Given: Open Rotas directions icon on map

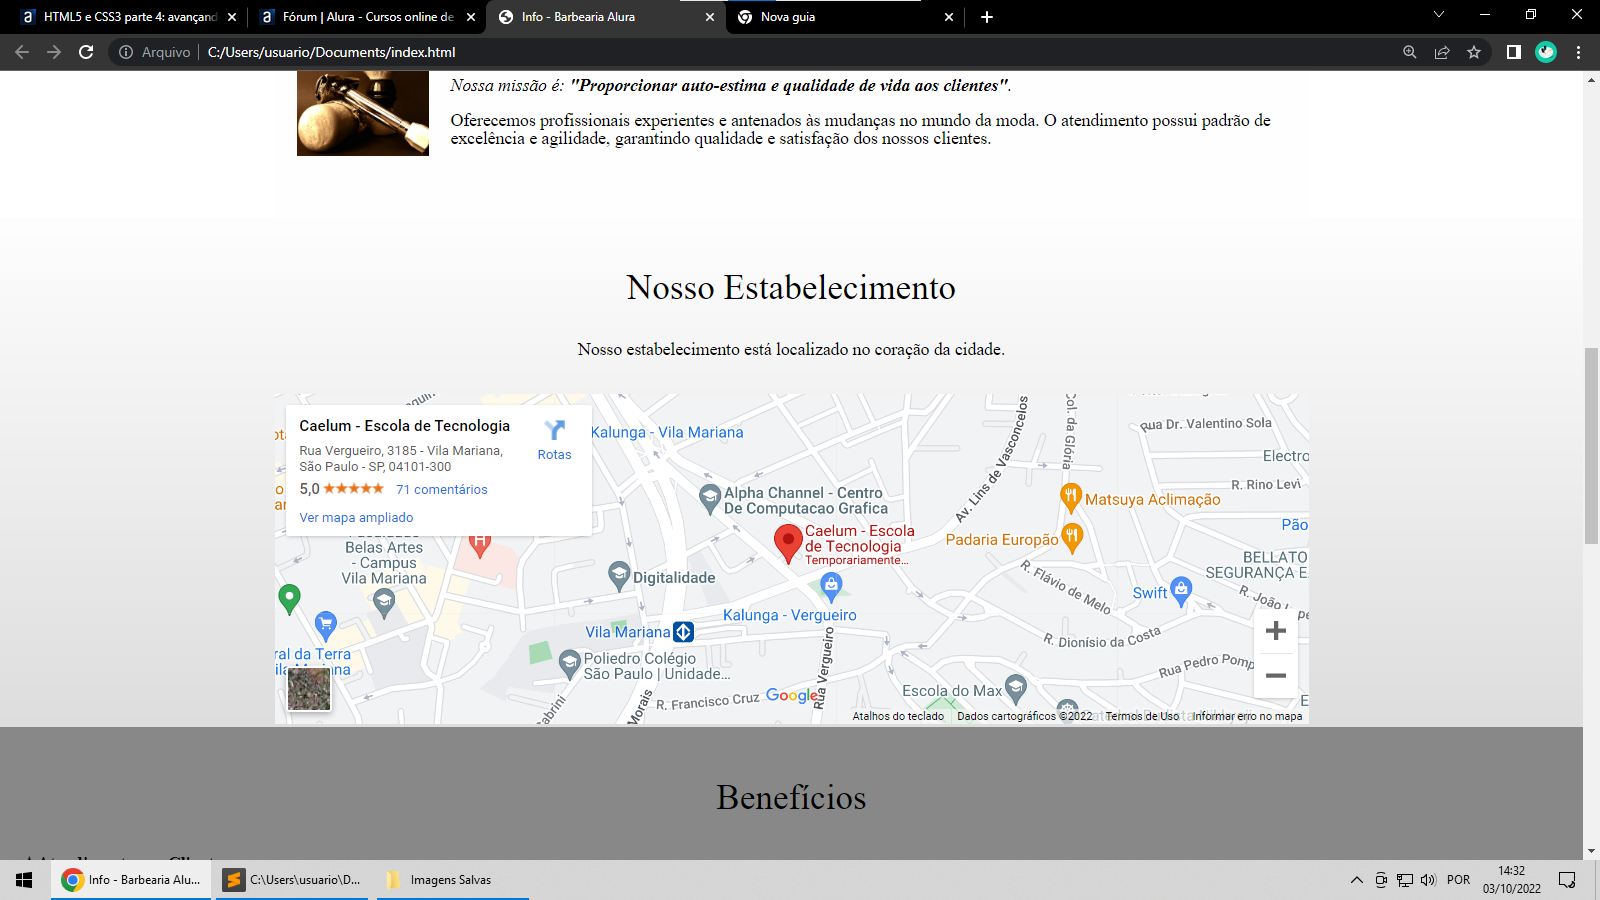Looking at the screenshot, I should [555, 431].
